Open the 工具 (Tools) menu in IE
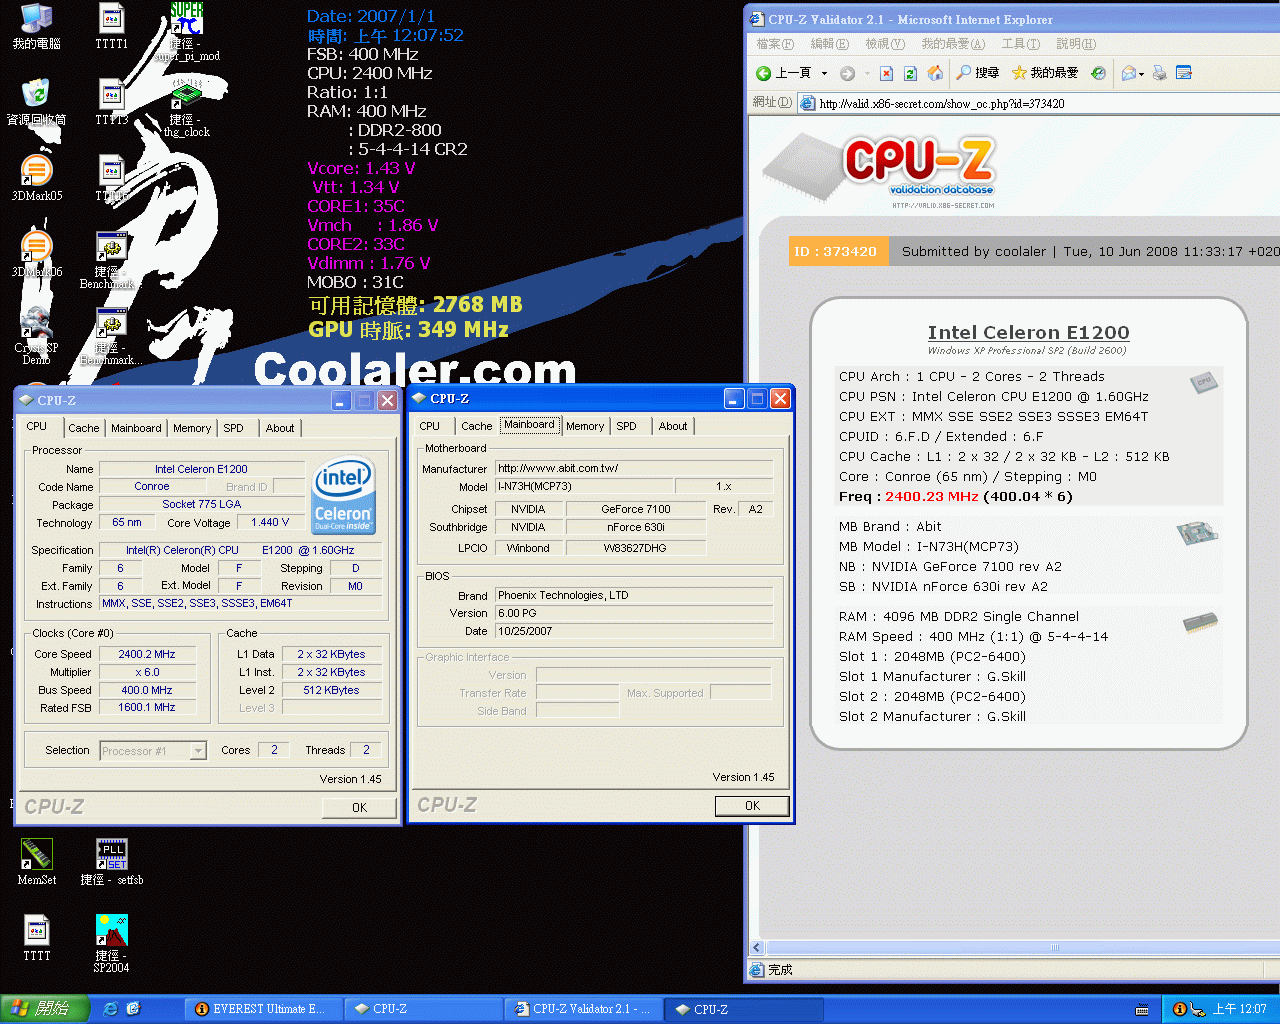Image resolution: width=1280 pixels, height=1024 pixels. click(1020, 44)
